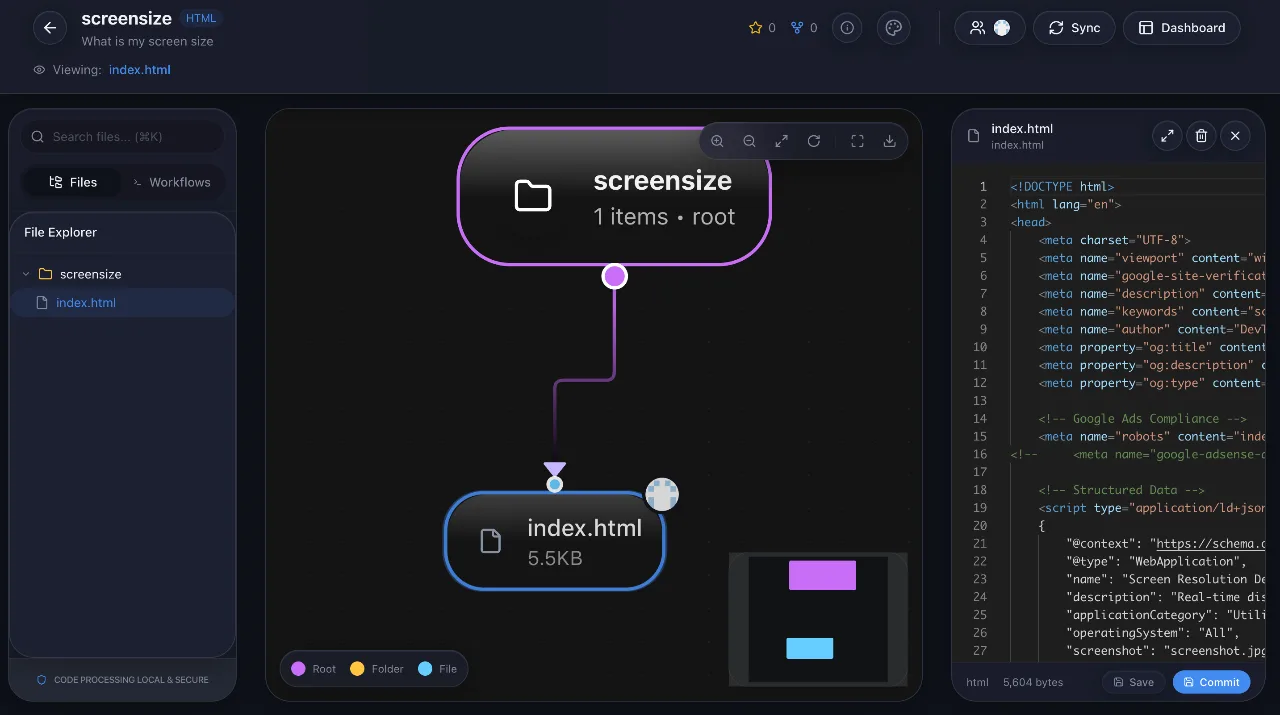Image resolution: width=1280 pixels, height=715 pixels.
Task: Click the HTML language badge
Action: 201,18
